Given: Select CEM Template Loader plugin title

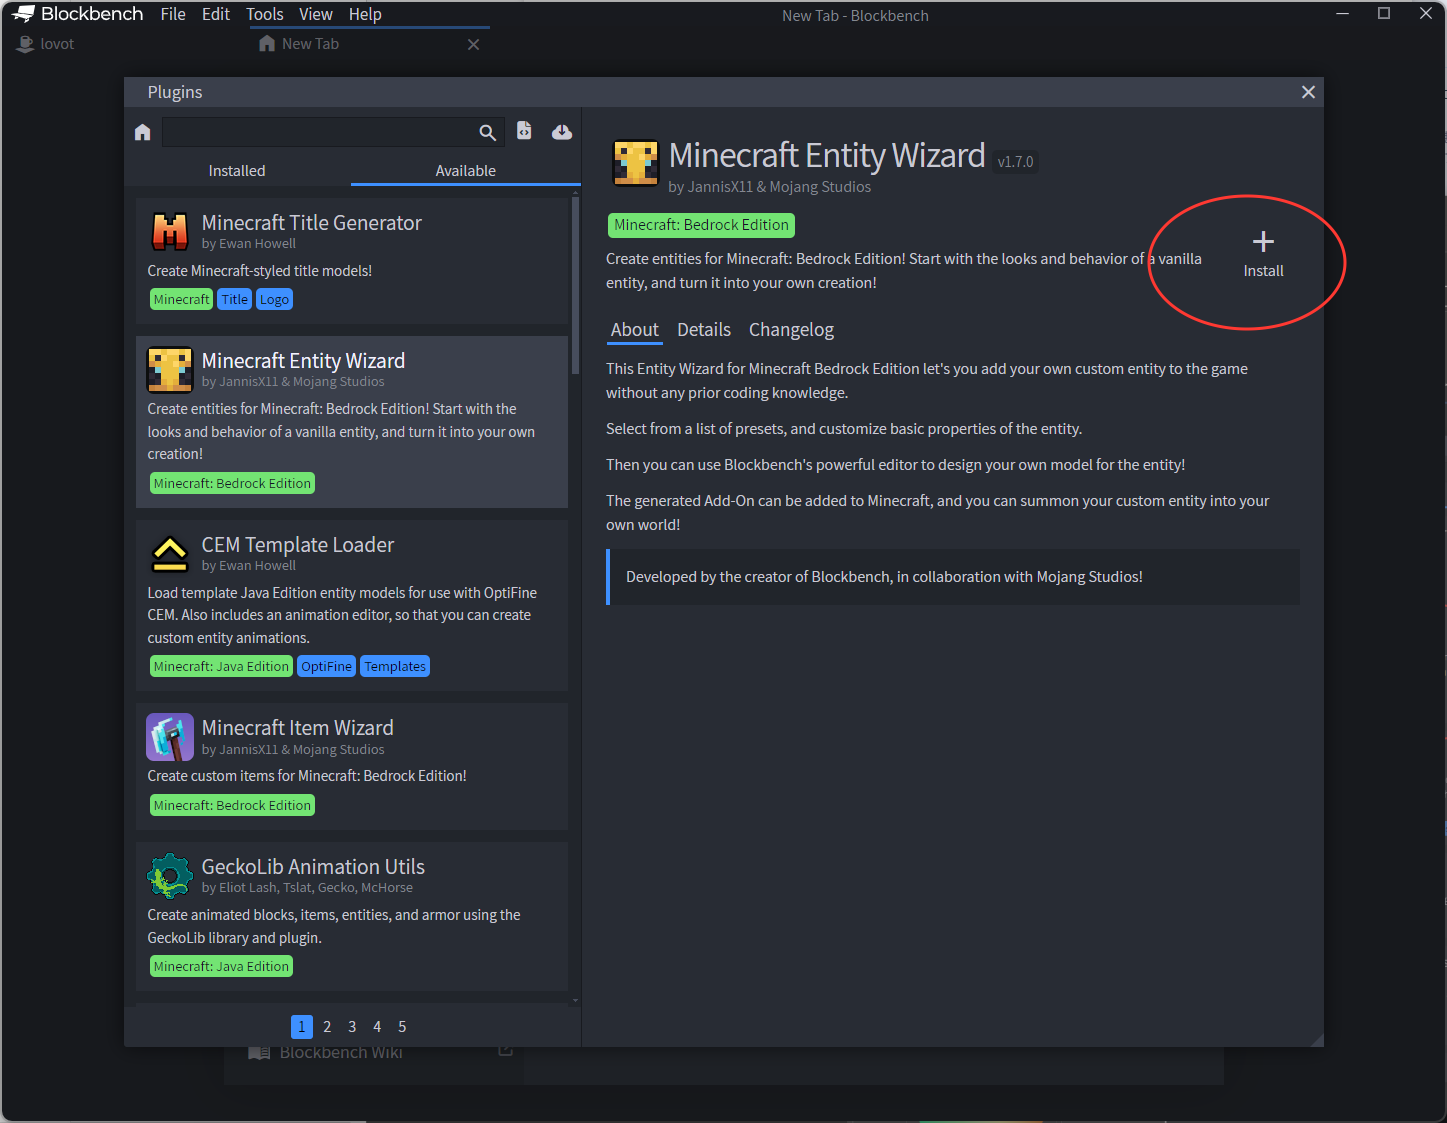Looking at the screenshot, I should click(298, 545).
